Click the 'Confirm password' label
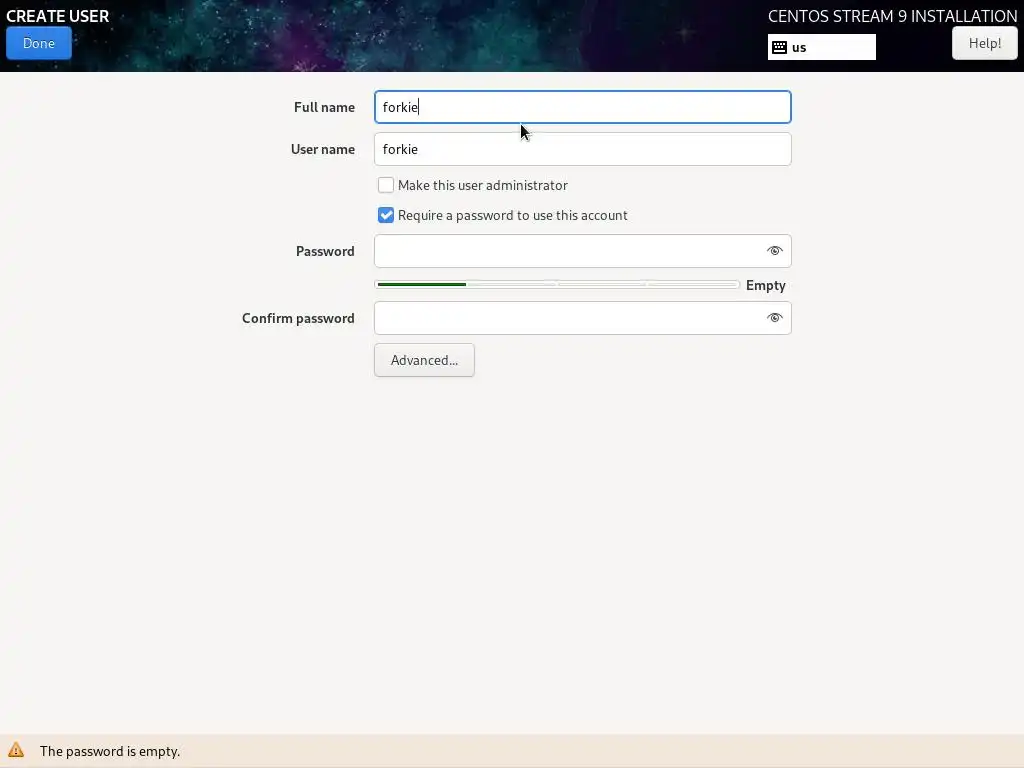 coord(298,318)
